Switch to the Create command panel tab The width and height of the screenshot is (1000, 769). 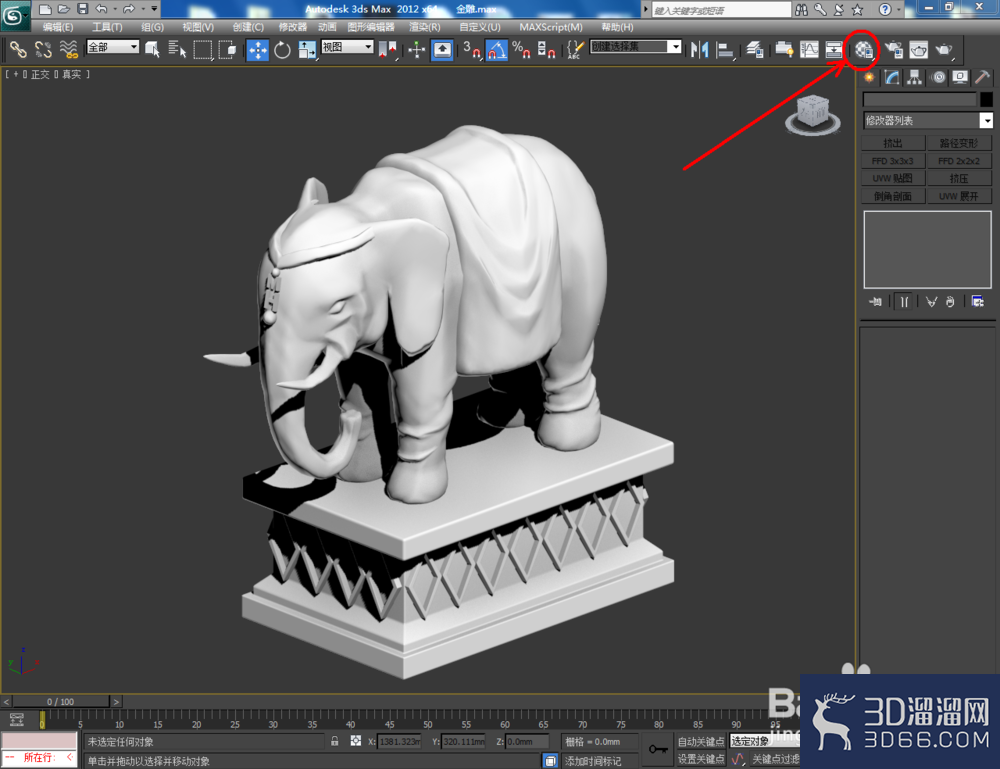coord(869,77)
